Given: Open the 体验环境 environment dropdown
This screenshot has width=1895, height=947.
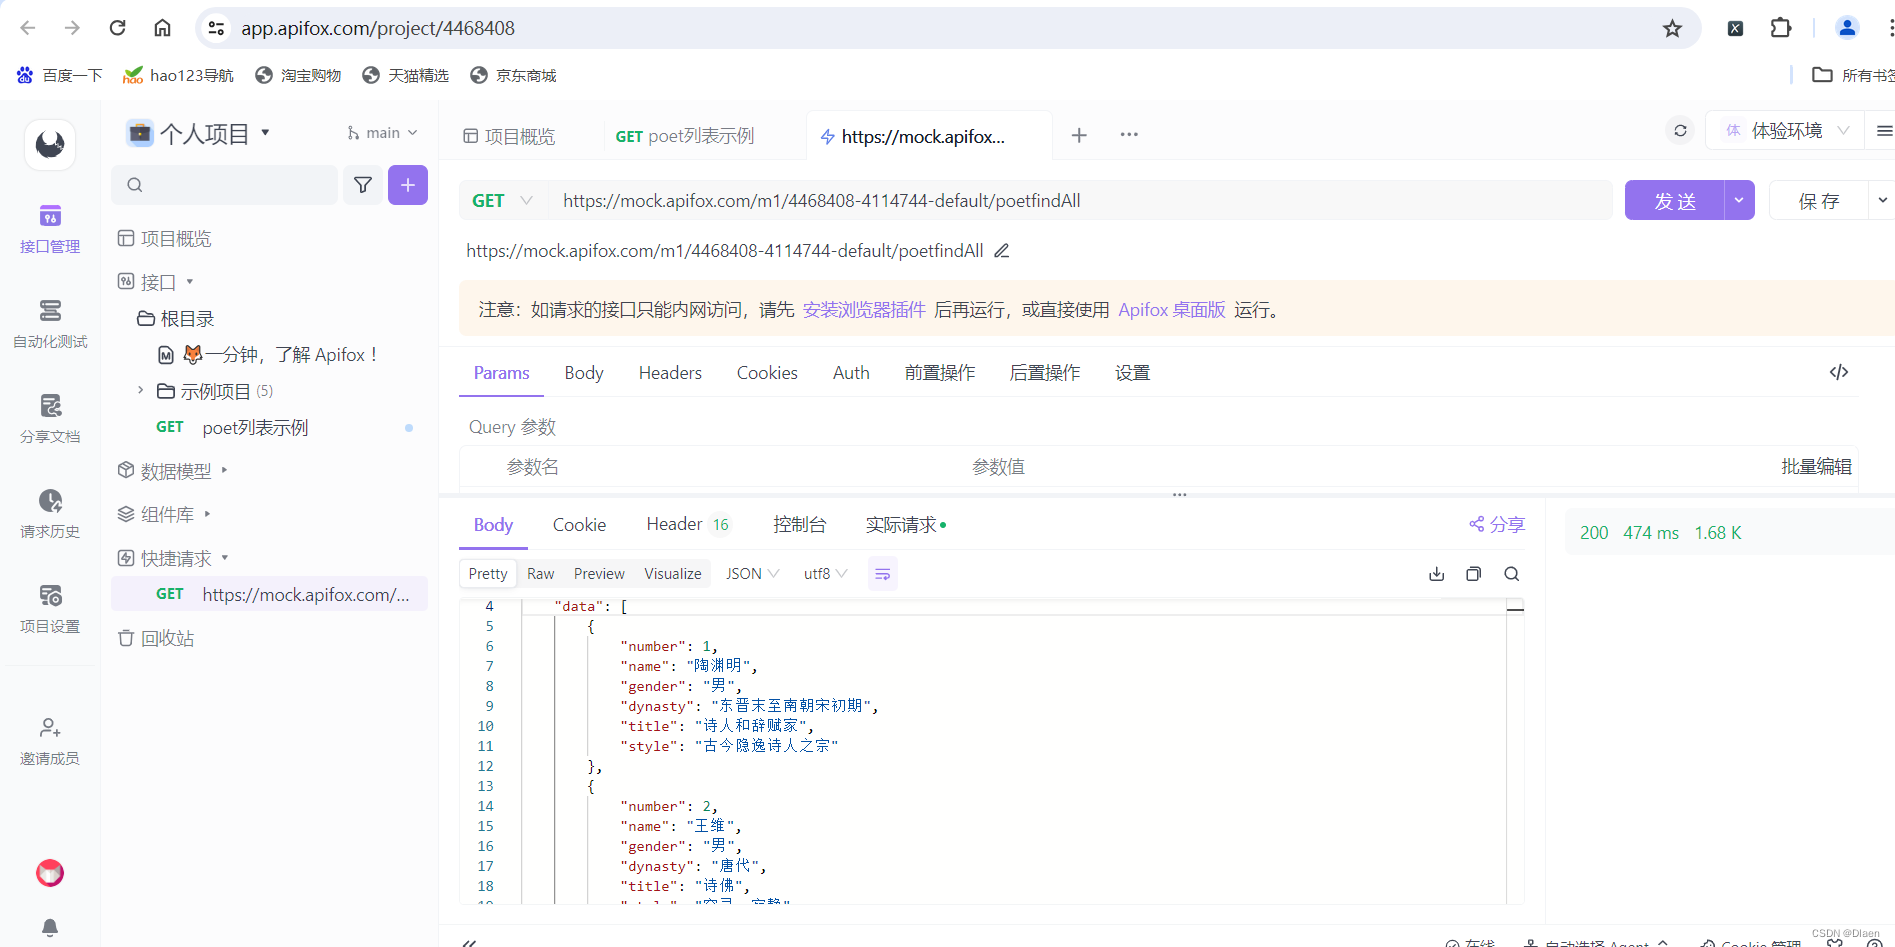Looking at the screenshot, I should 1787,131.
